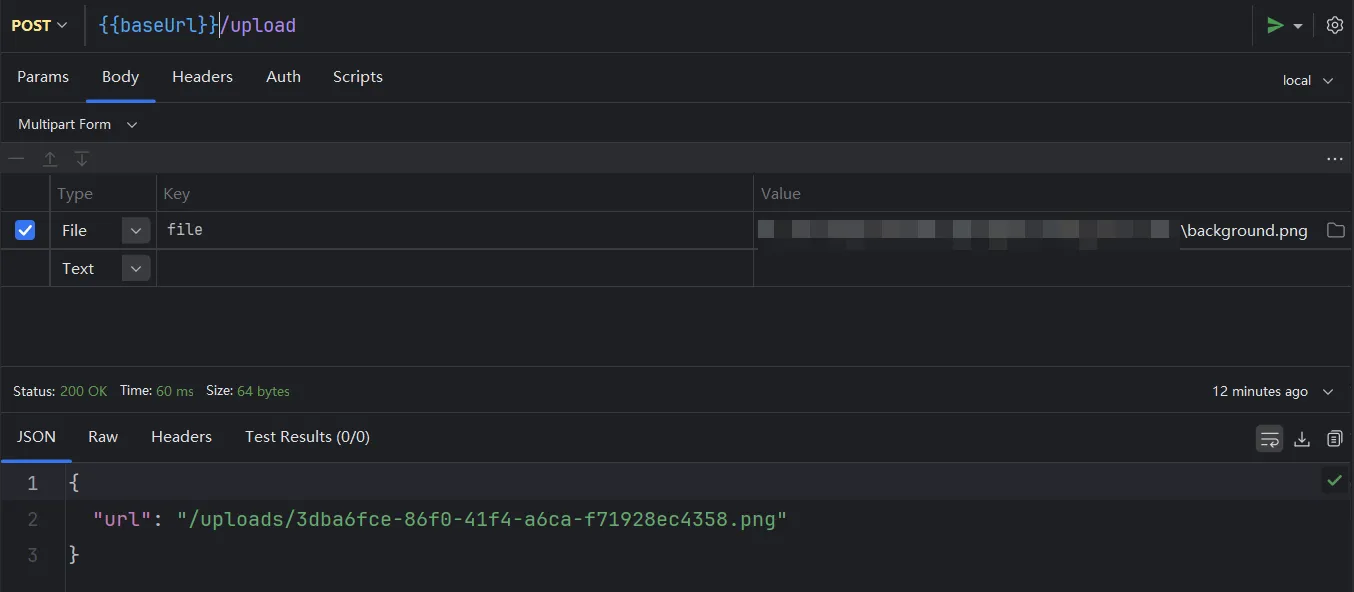The width and height of the screenshot is (1354, 592).
Task: Download the response body
Action: 1302,439
